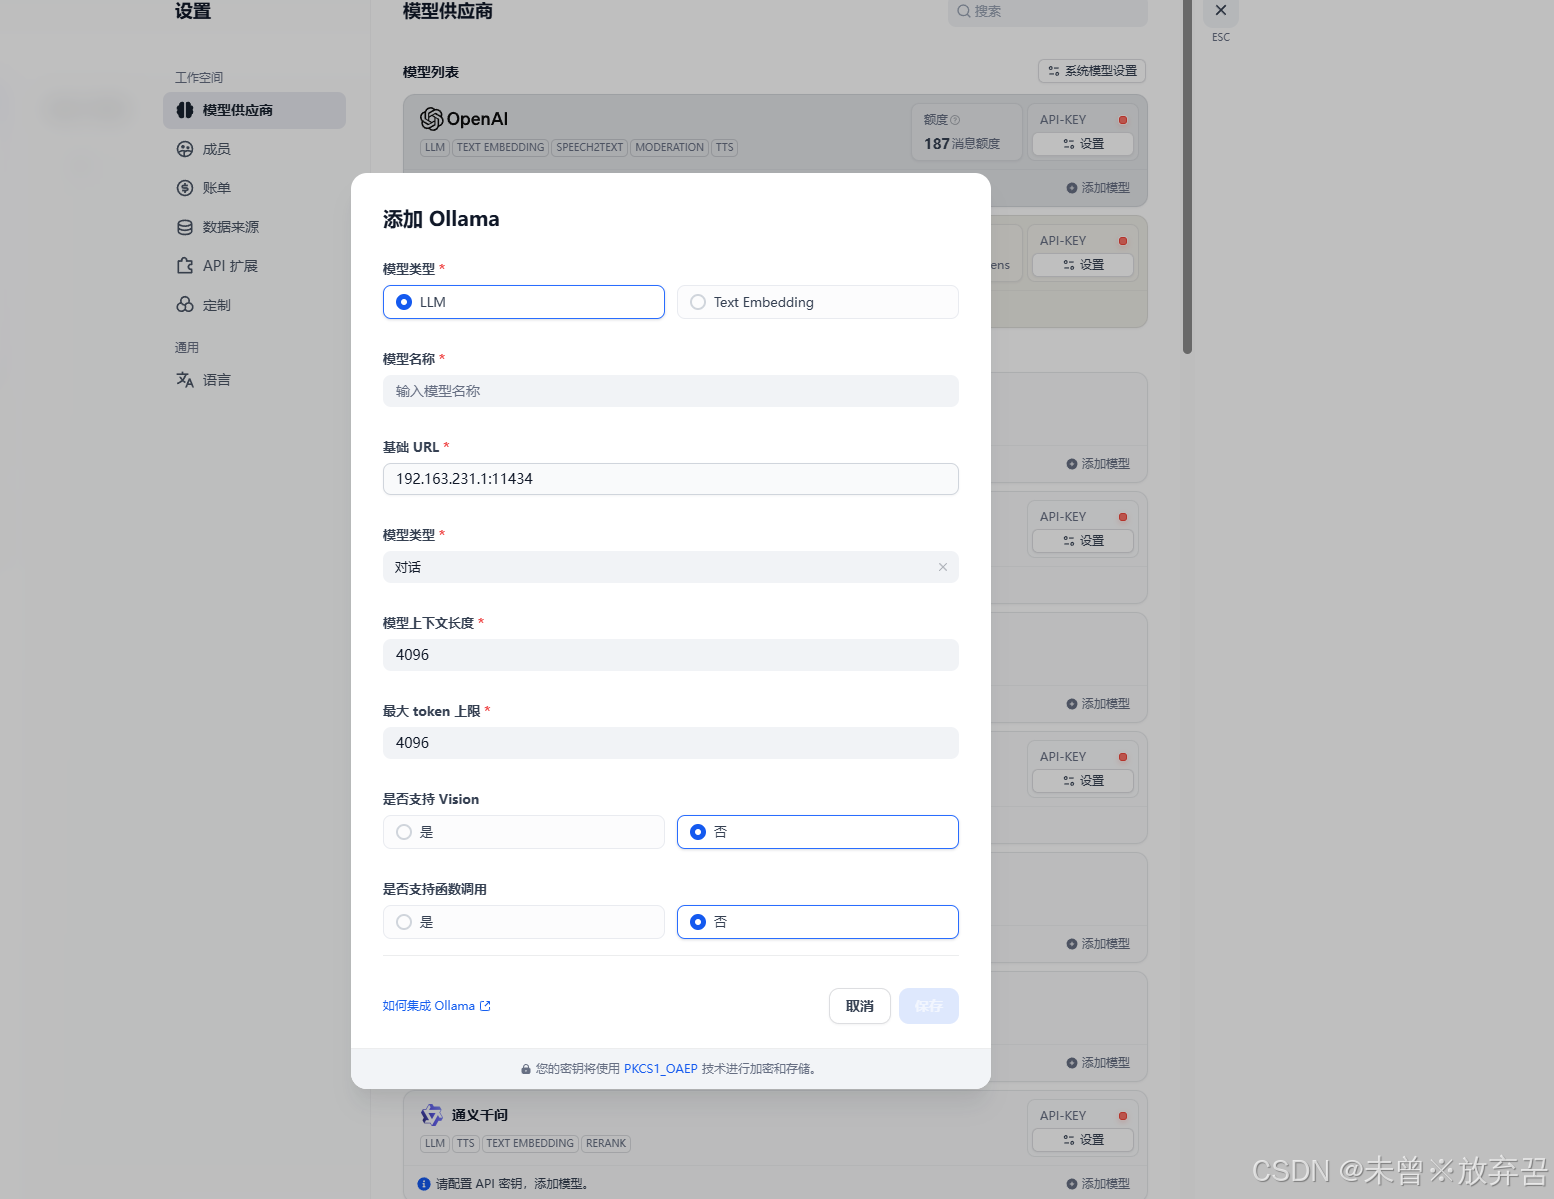1554x1199 pixels.
Task: Click the 模型供应商 sidebar brain icon
Action: [185, 110]
